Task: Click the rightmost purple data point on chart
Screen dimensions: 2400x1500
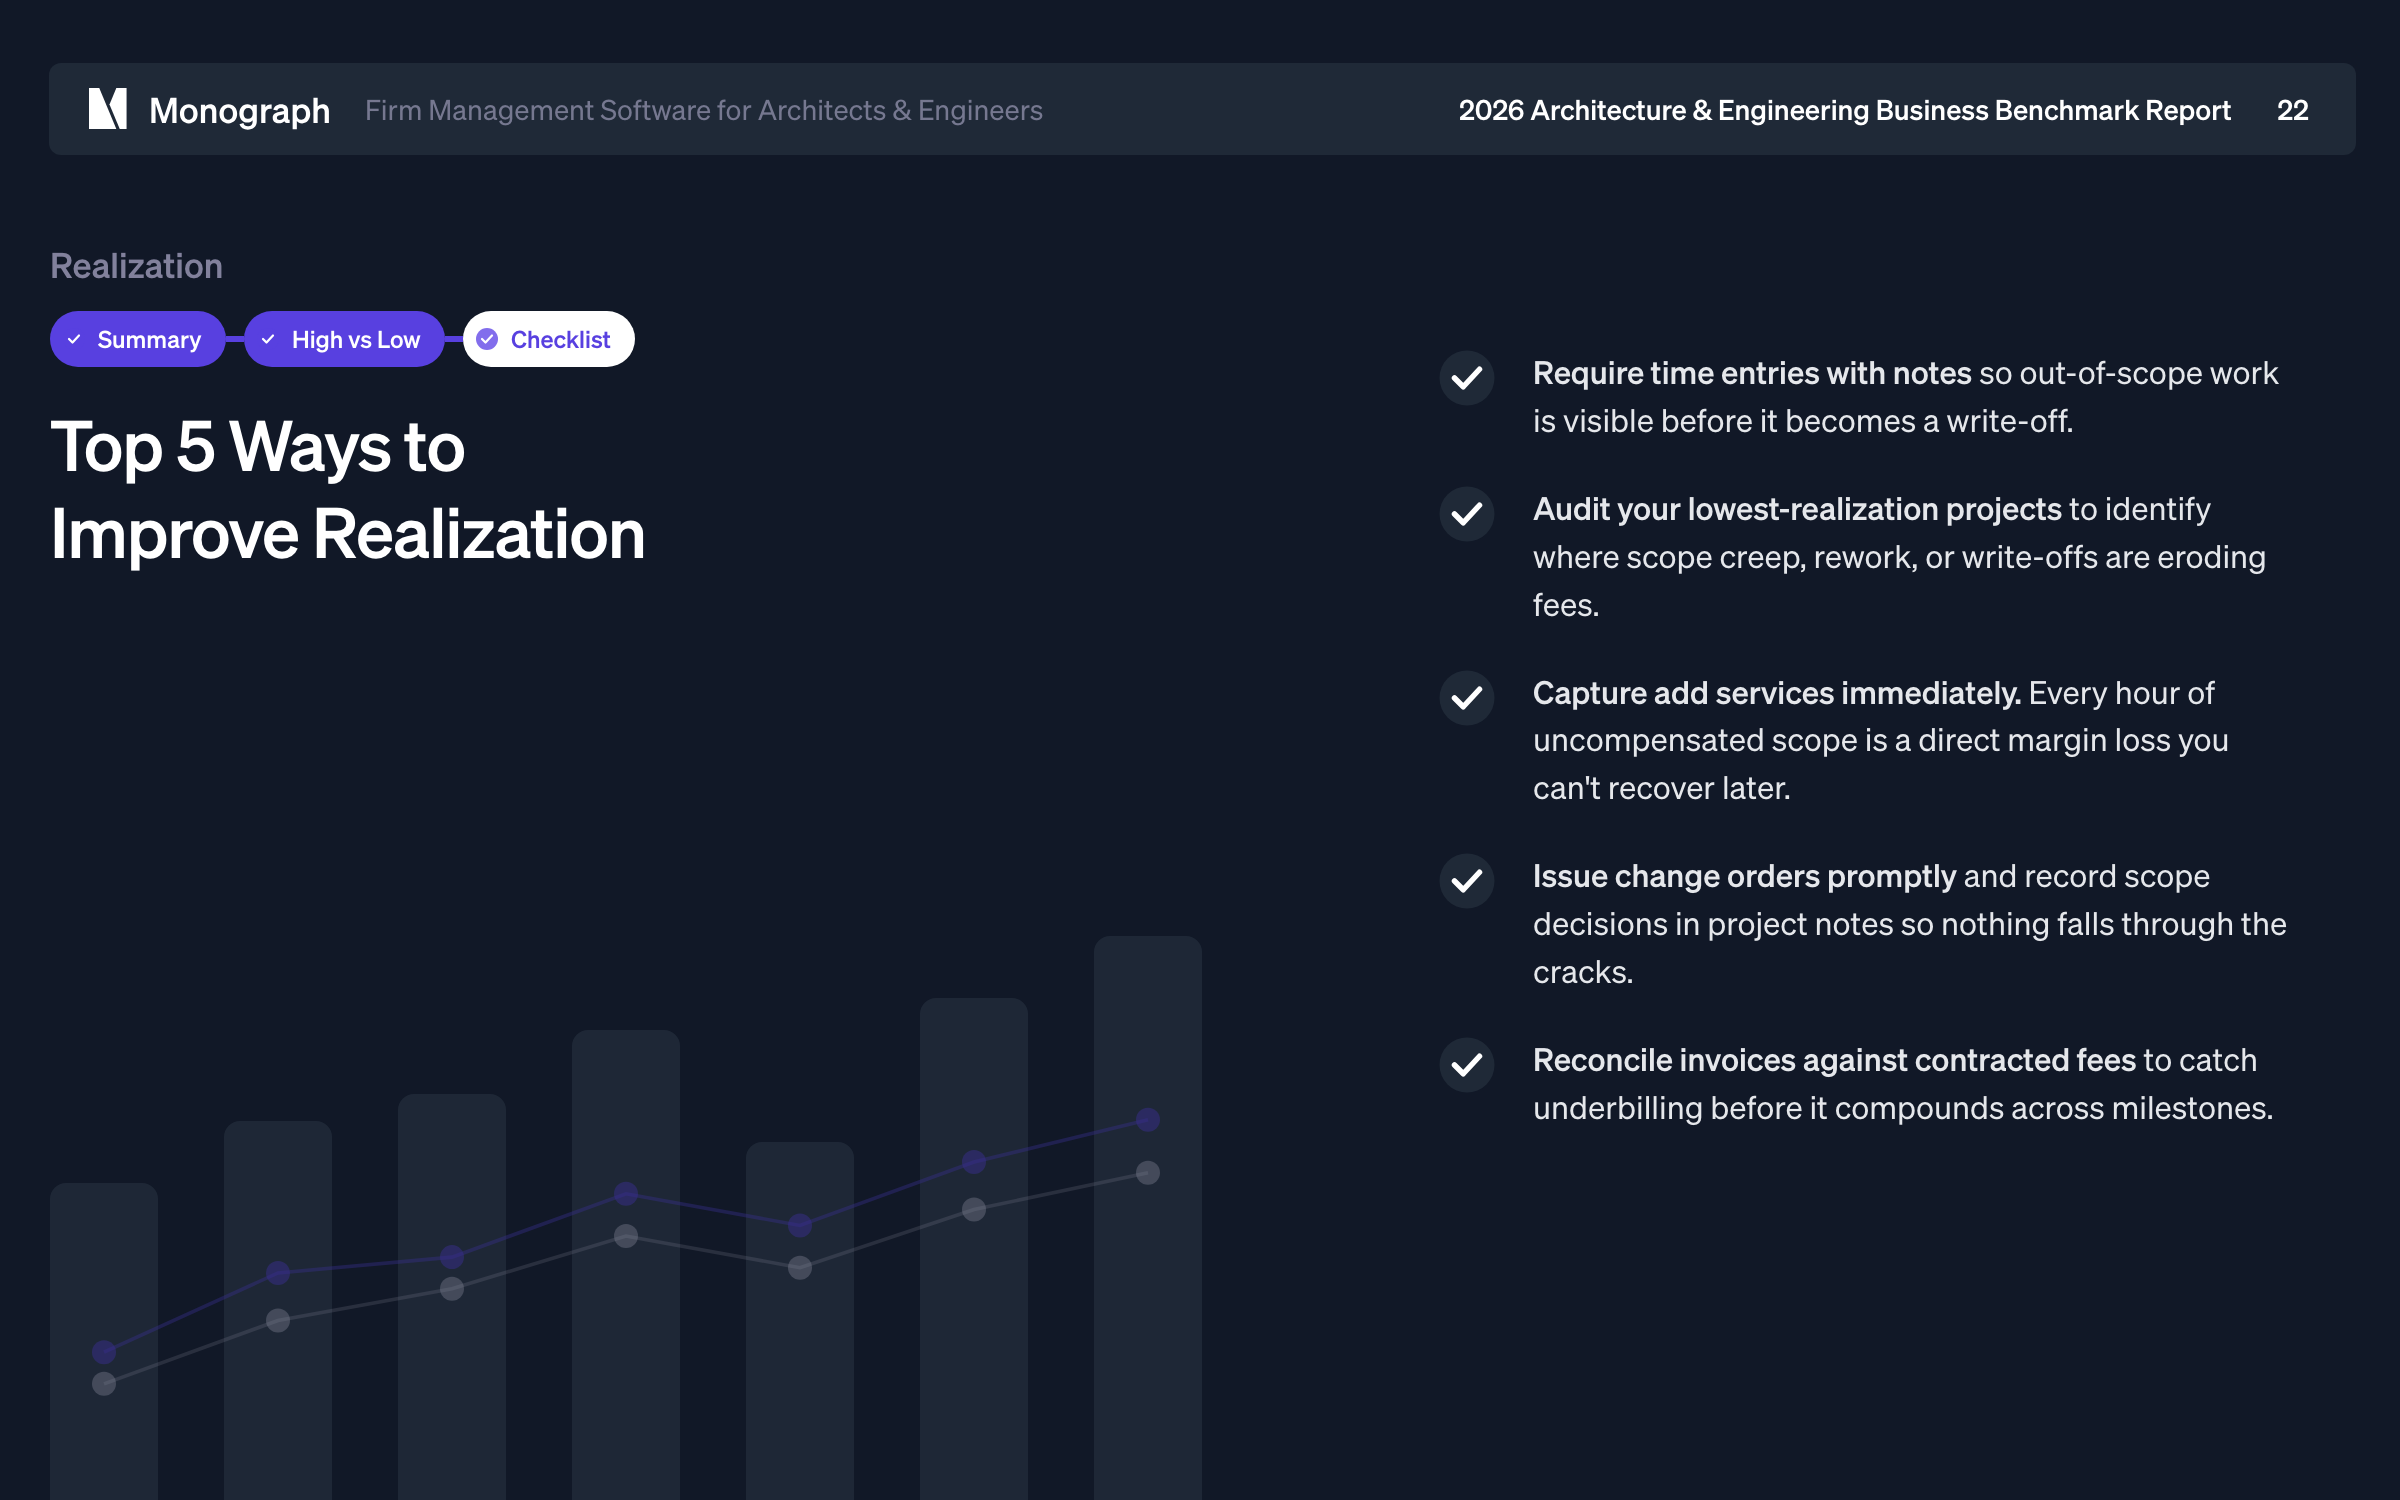Action: pos(1147,1119)
